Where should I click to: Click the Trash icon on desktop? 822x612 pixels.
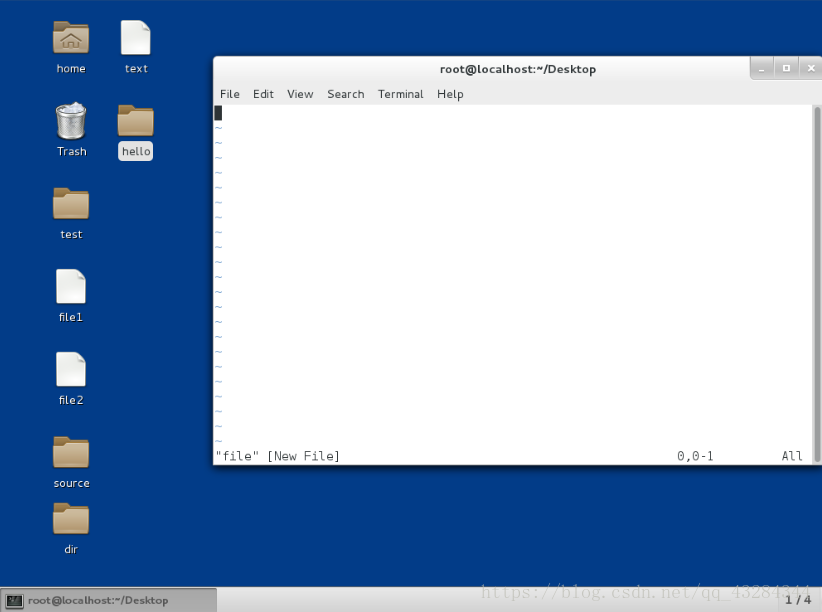coord(71,121)
